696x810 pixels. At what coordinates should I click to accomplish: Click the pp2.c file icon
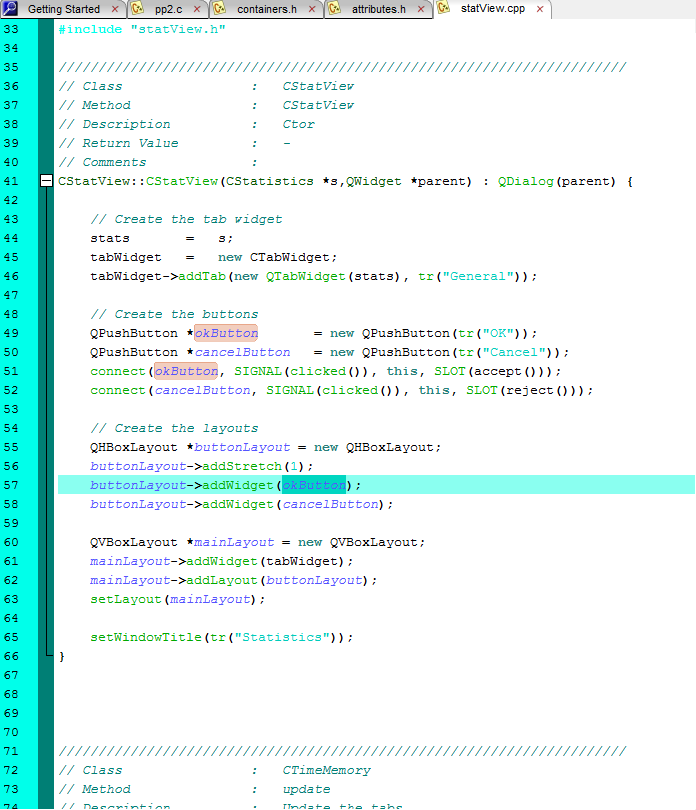[x=139, y=9]
